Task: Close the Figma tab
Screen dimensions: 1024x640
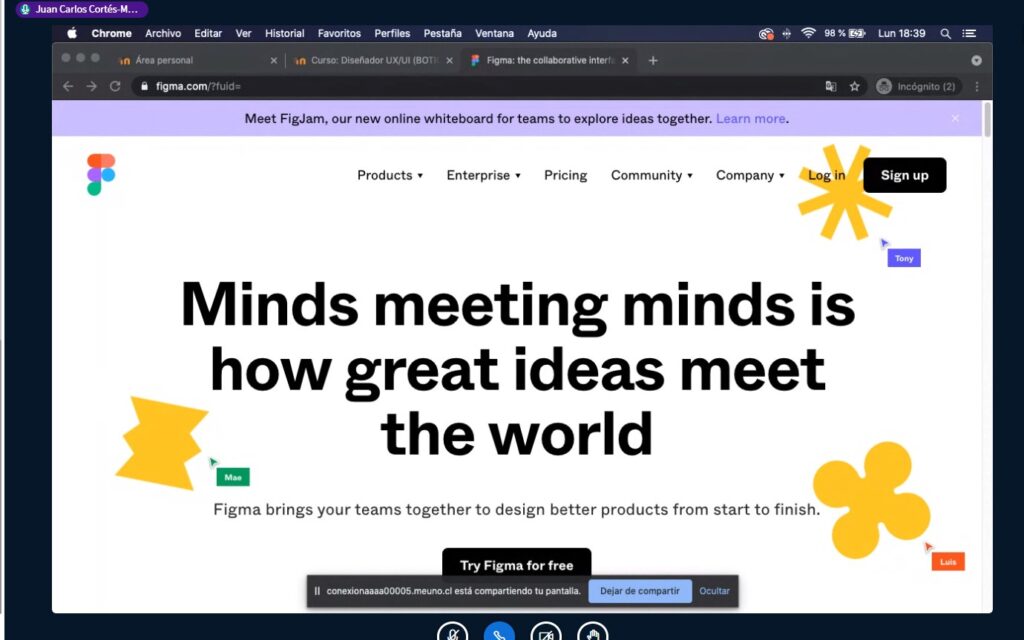Action: [x=625, y=60]
